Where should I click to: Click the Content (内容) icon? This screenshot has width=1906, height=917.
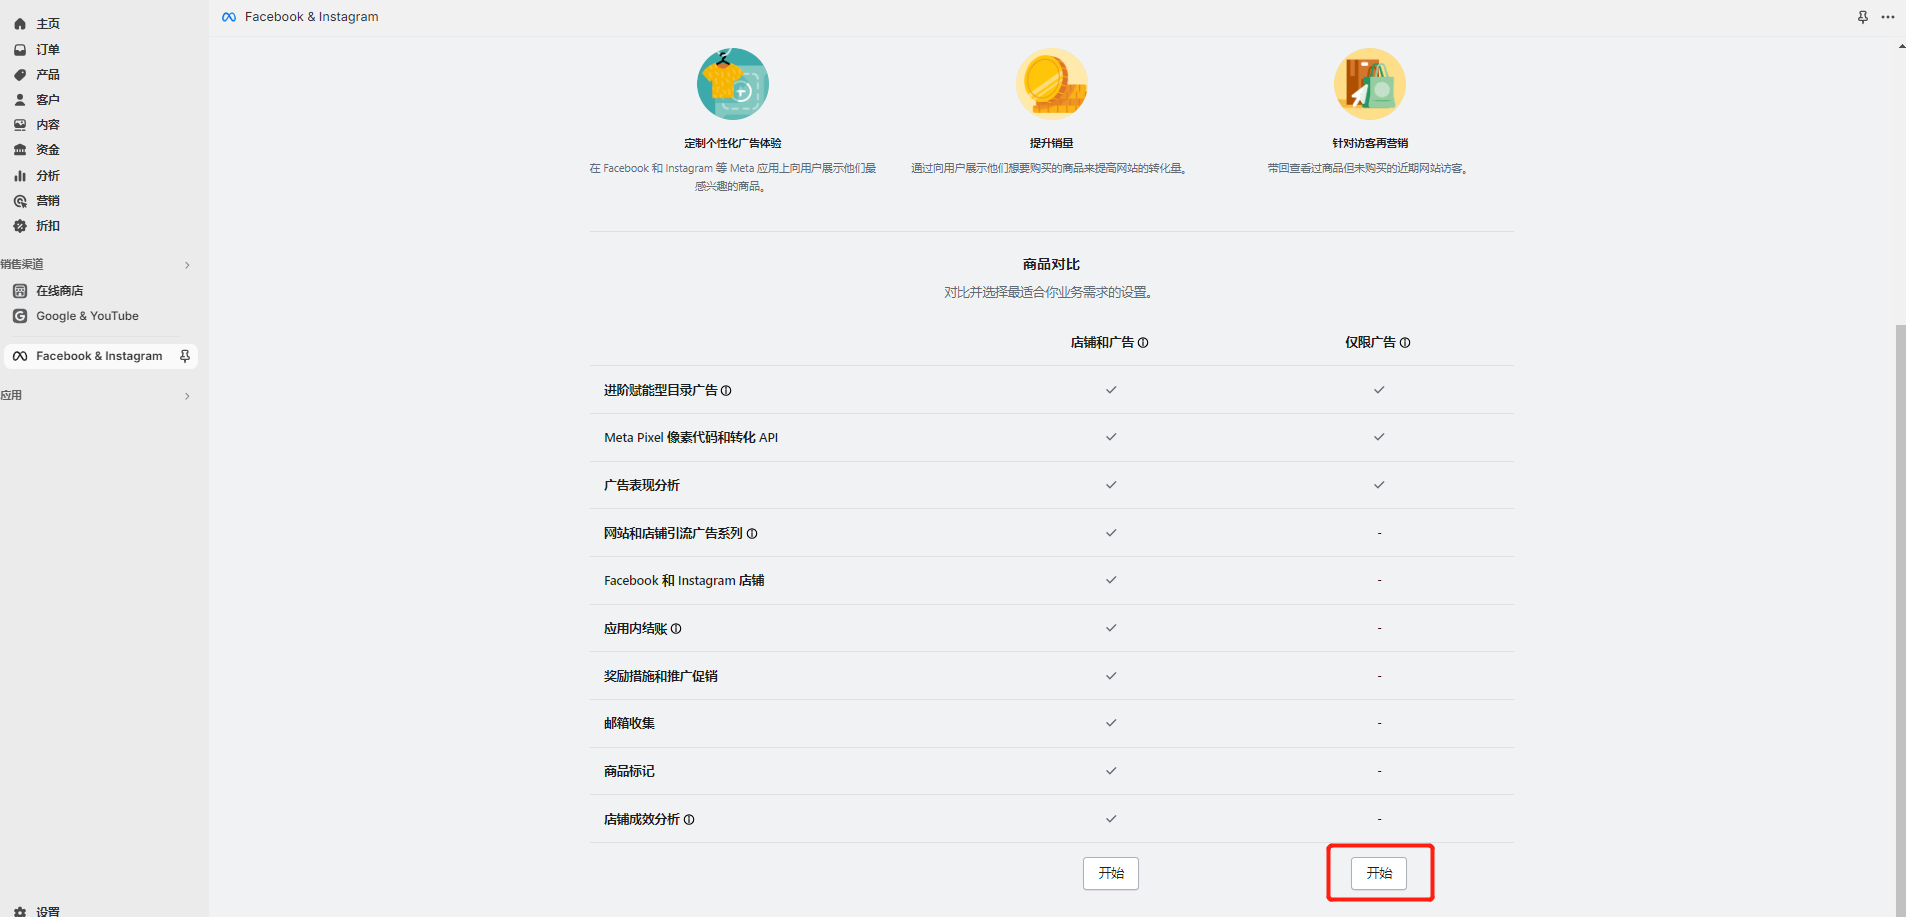click(x=20, y=125)
